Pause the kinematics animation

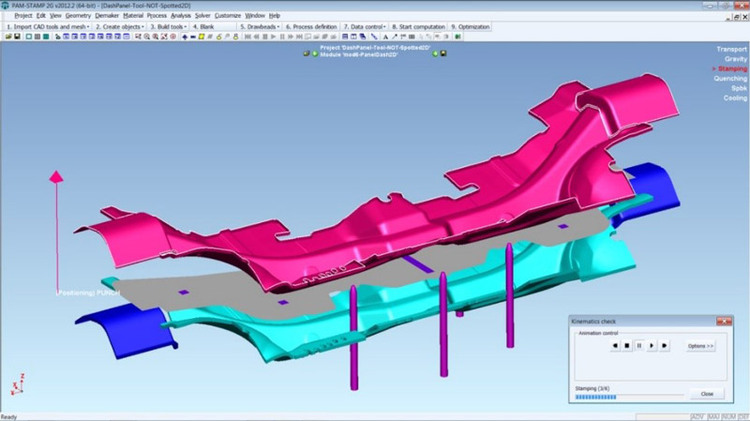(639, 346)
